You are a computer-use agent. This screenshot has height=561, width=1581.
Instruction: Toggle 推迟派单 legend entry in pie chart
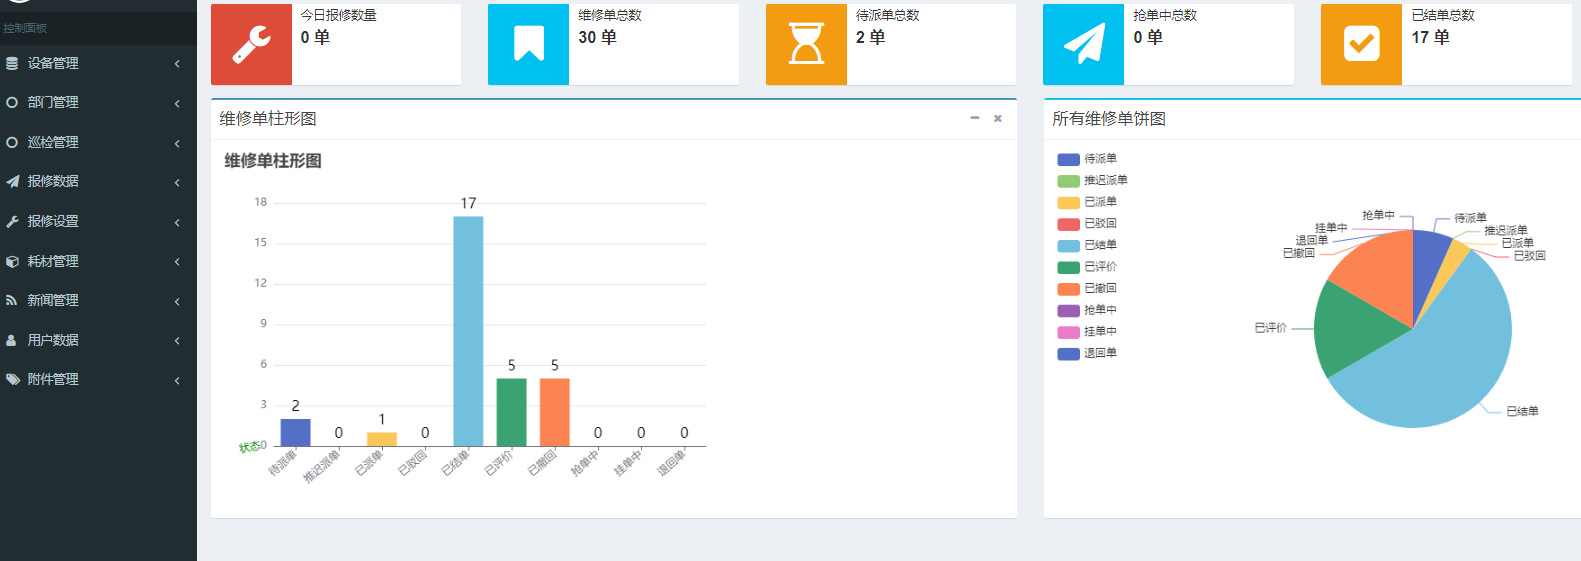coord(1092,180)
